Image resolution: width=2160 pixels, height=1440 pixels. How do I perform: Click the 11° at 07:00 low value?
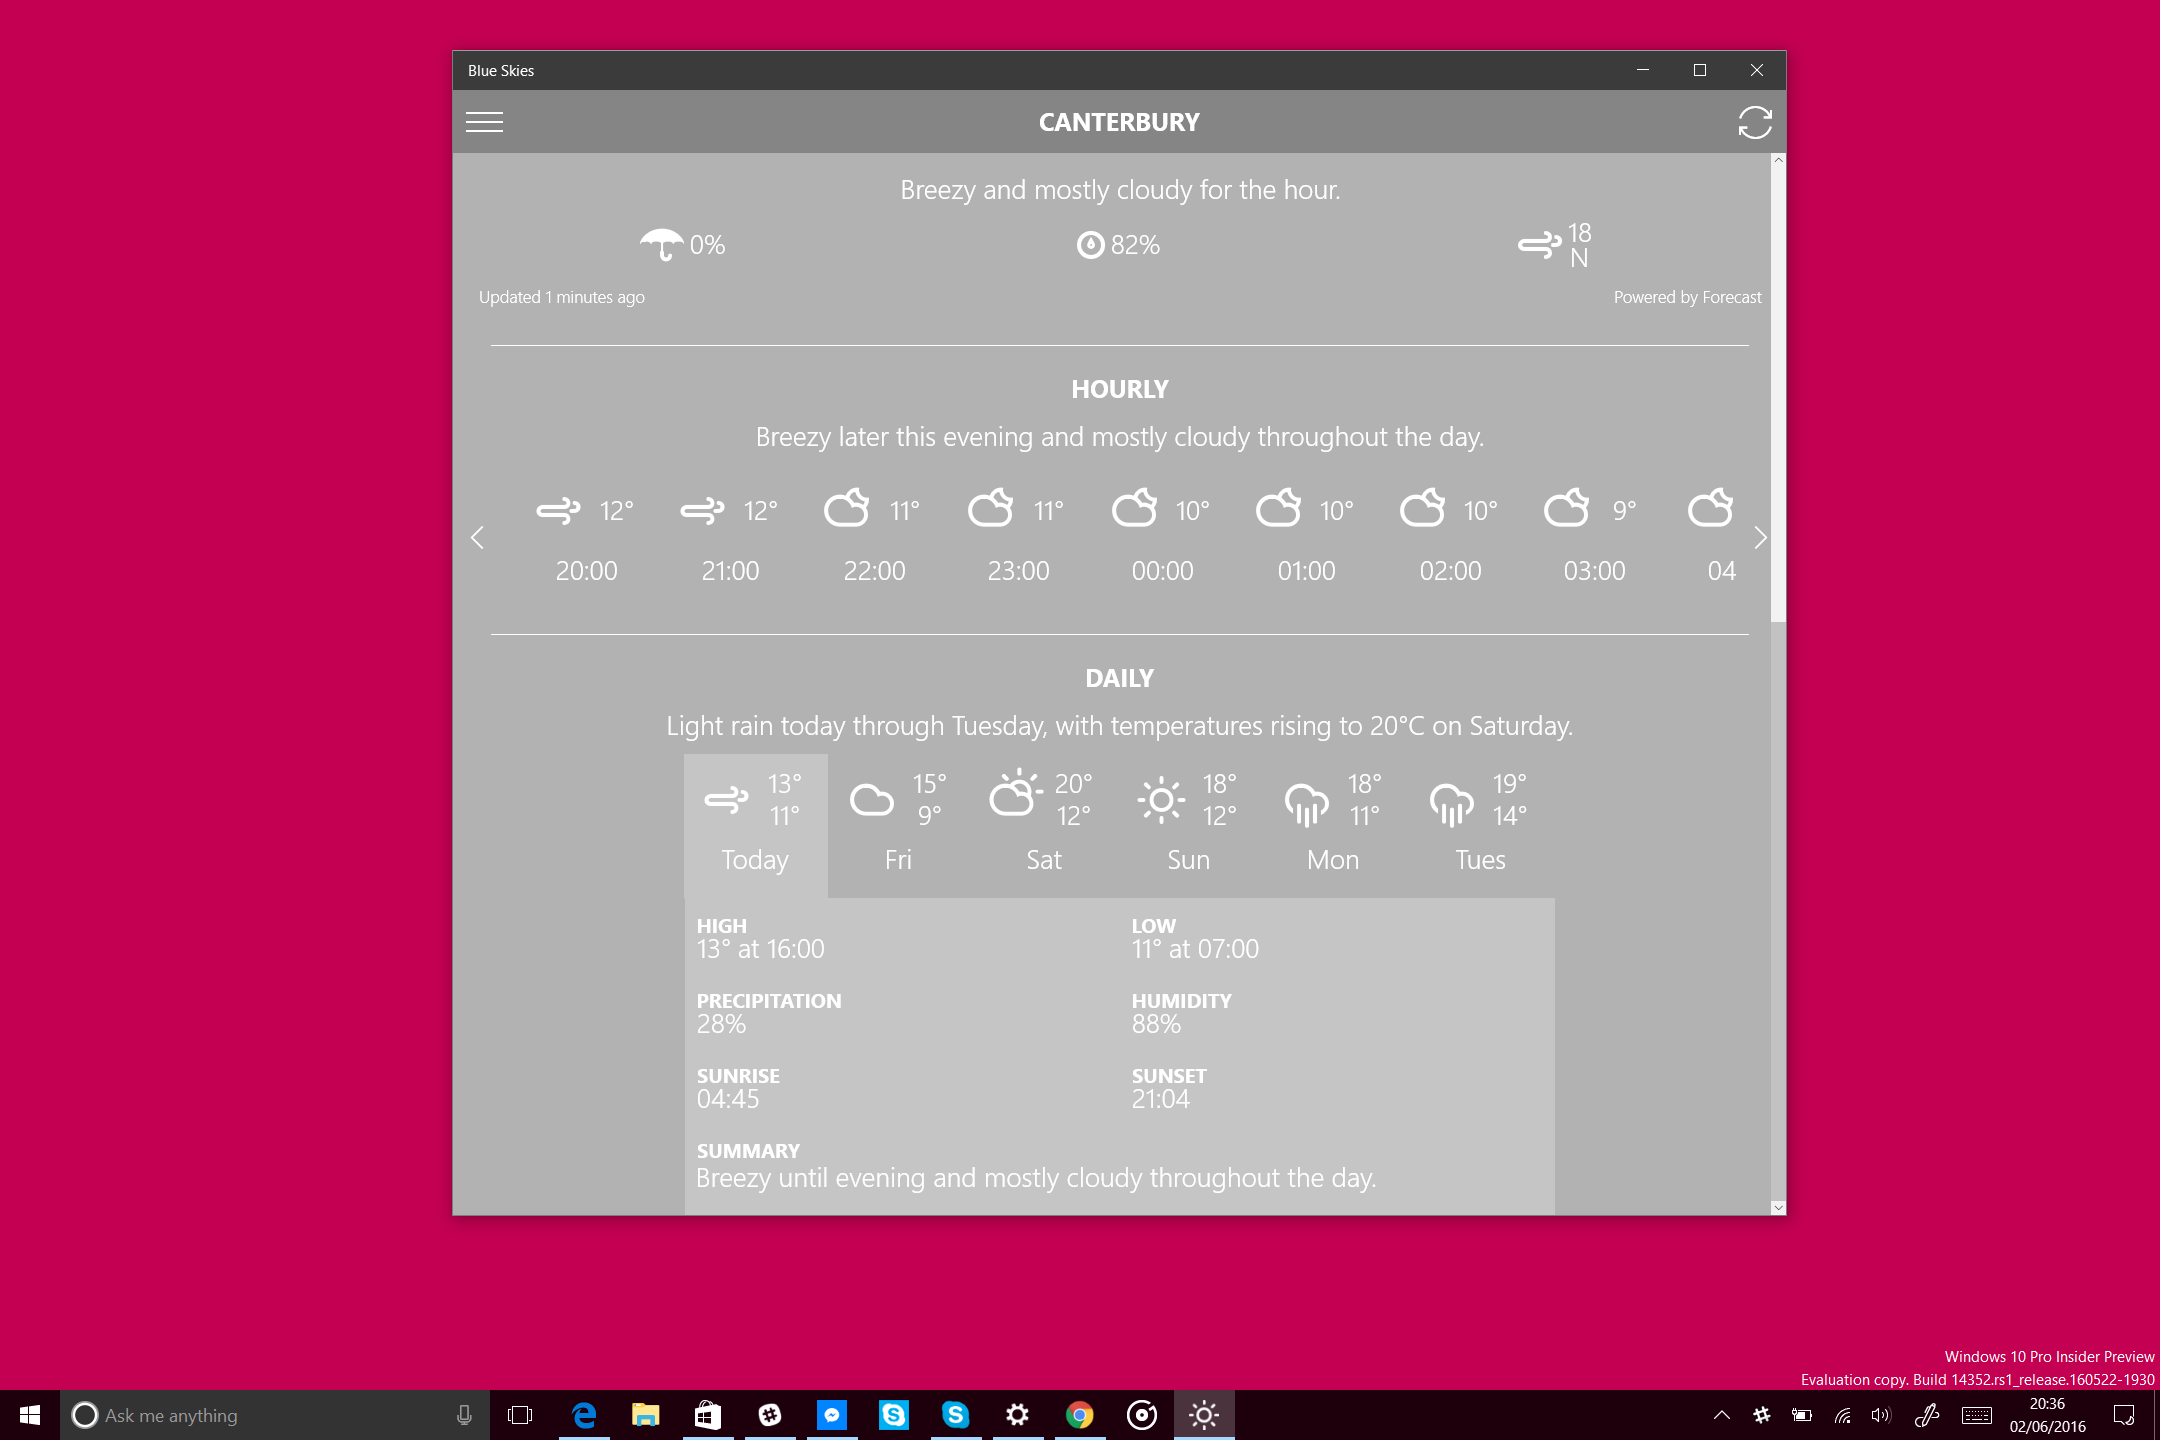(x=1195, y=949)
